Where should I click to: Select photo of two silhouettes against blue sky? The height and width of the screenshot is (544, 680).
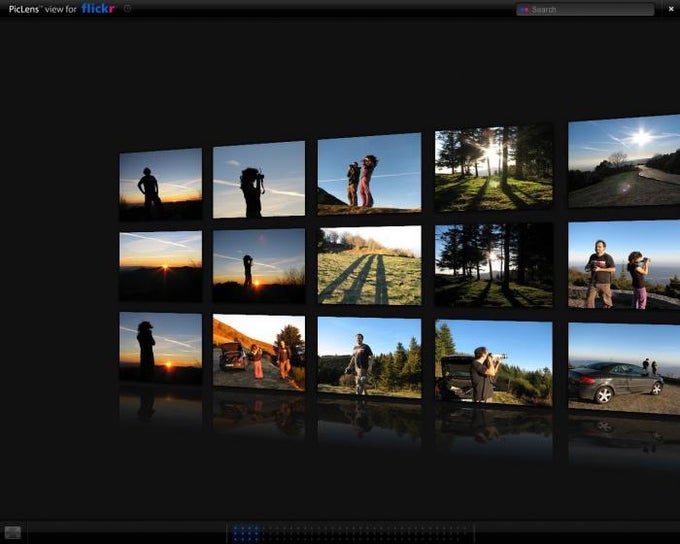click(369, 174)
